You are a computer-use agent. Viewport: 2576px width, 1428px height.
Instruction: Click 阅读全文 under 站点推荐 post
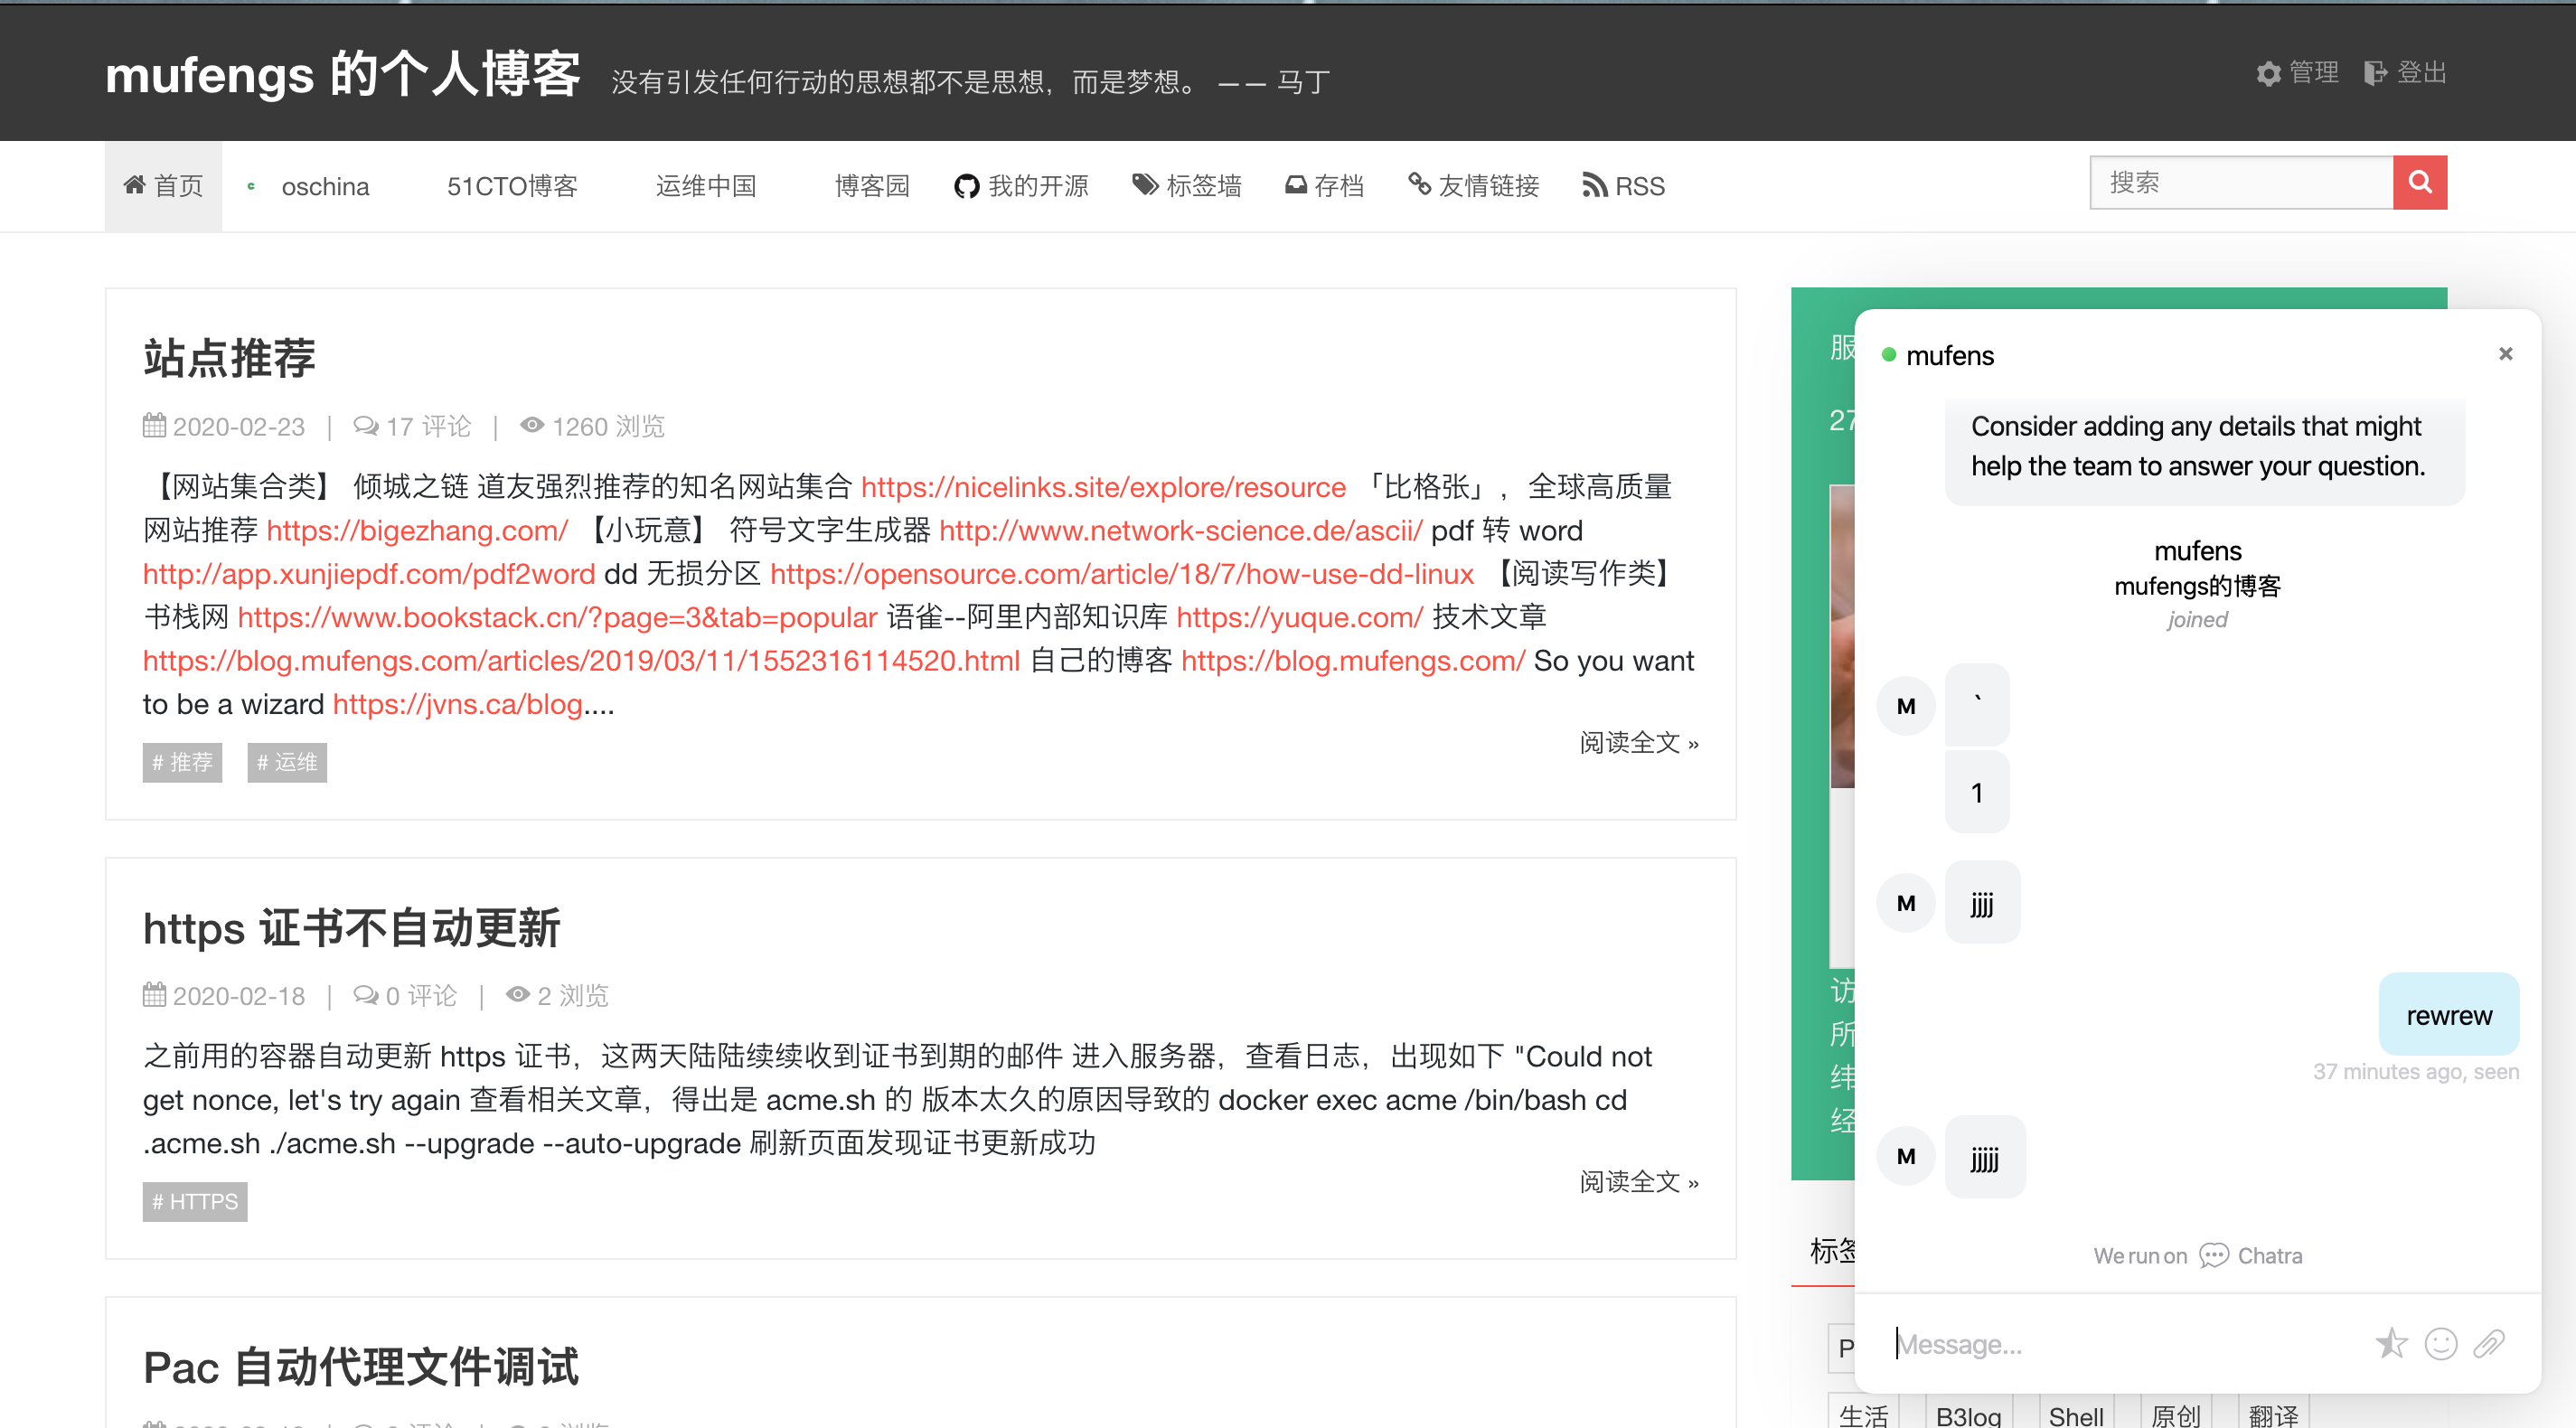click(1638, 743)
